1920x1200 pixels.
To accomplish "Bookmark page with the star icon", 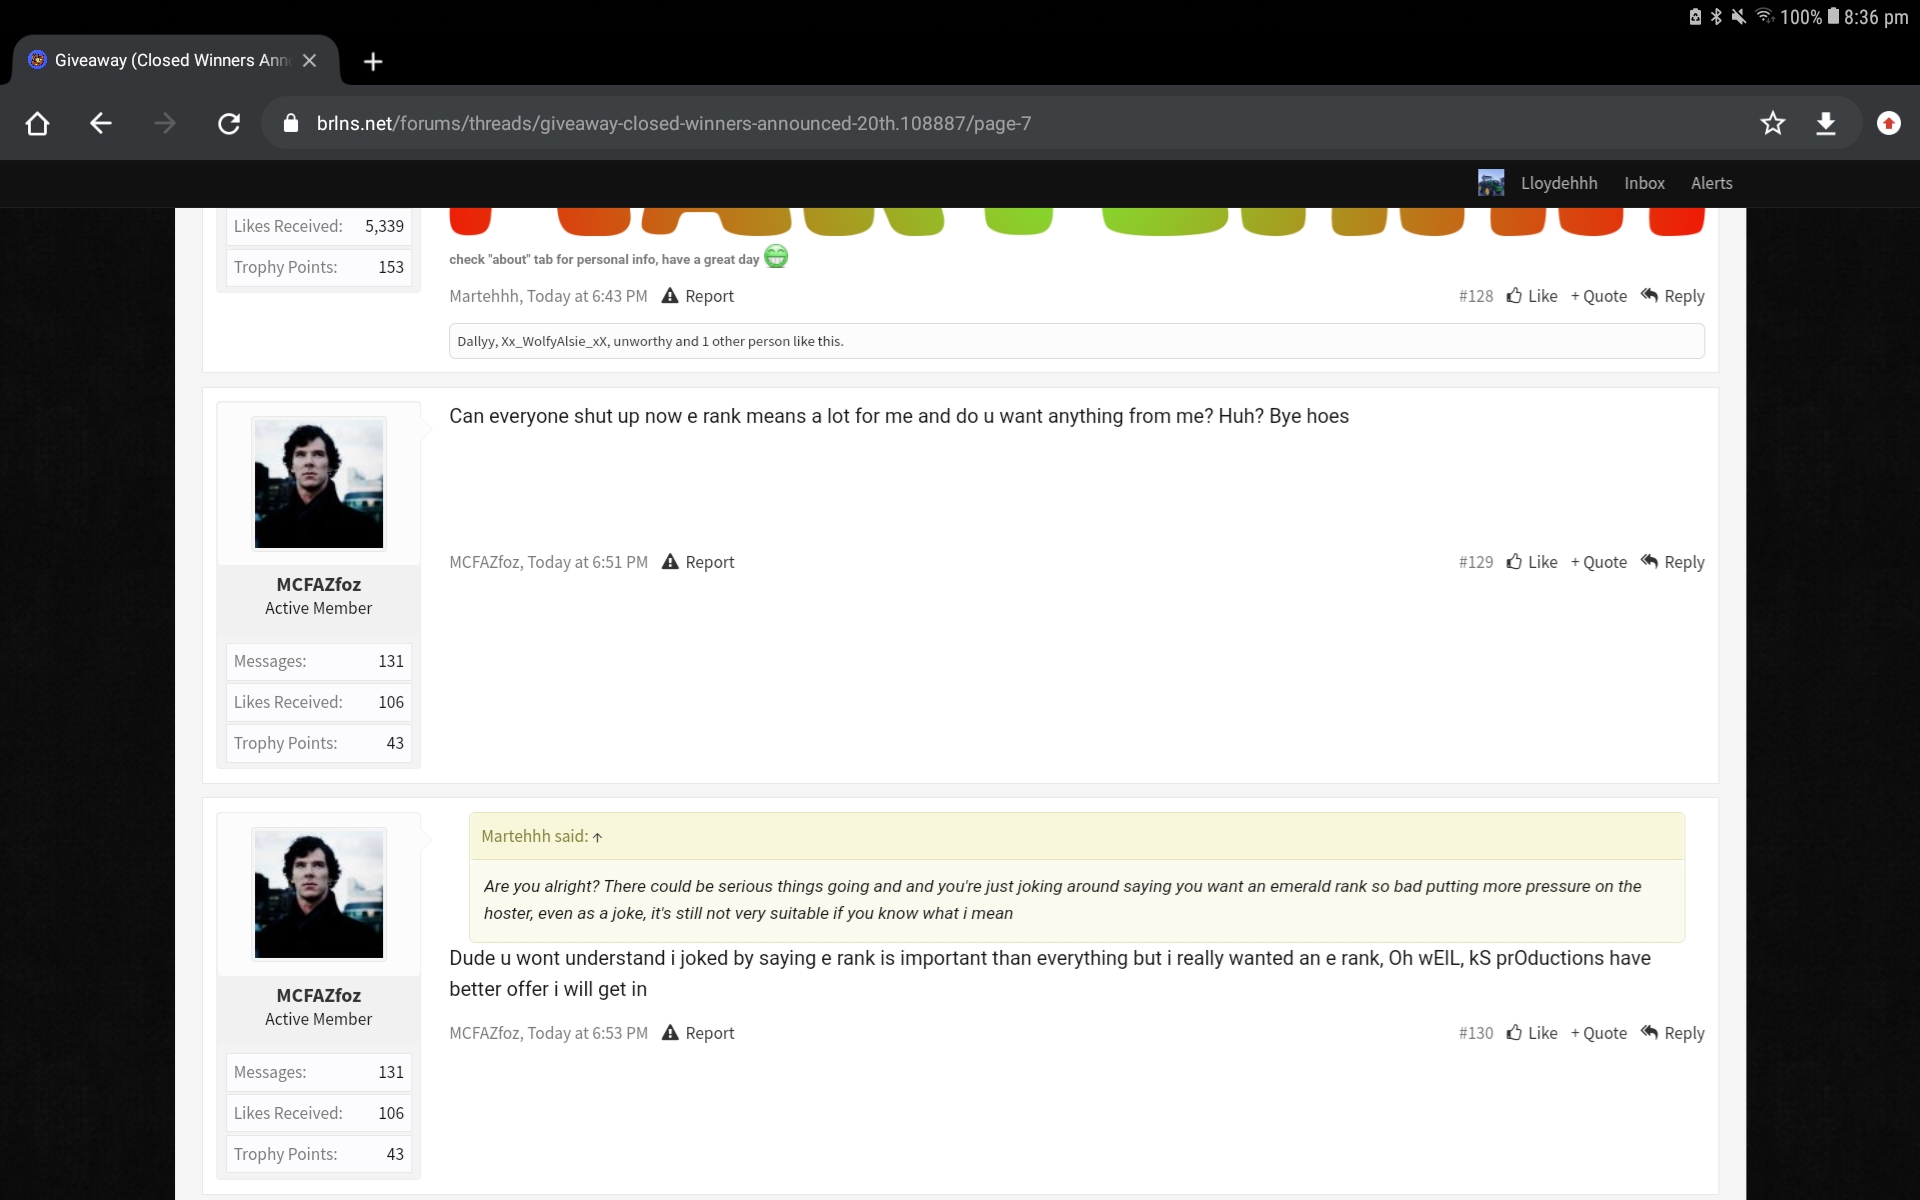I will pos(1773,123).
